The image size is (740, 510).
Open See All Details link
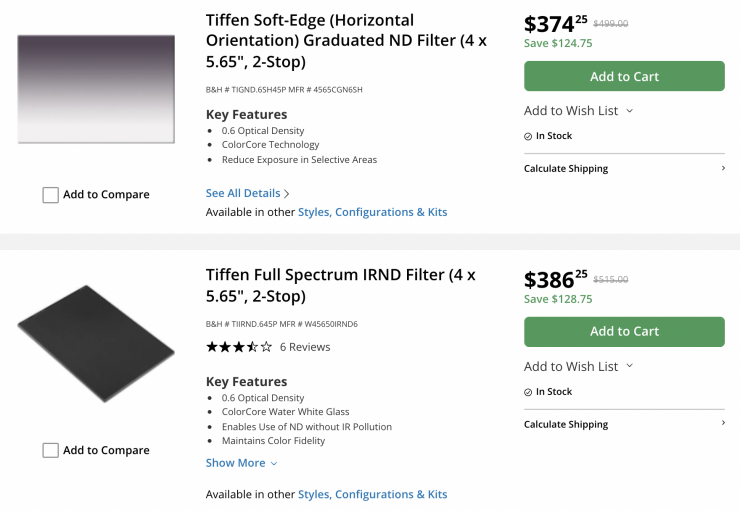coord(247,193)
